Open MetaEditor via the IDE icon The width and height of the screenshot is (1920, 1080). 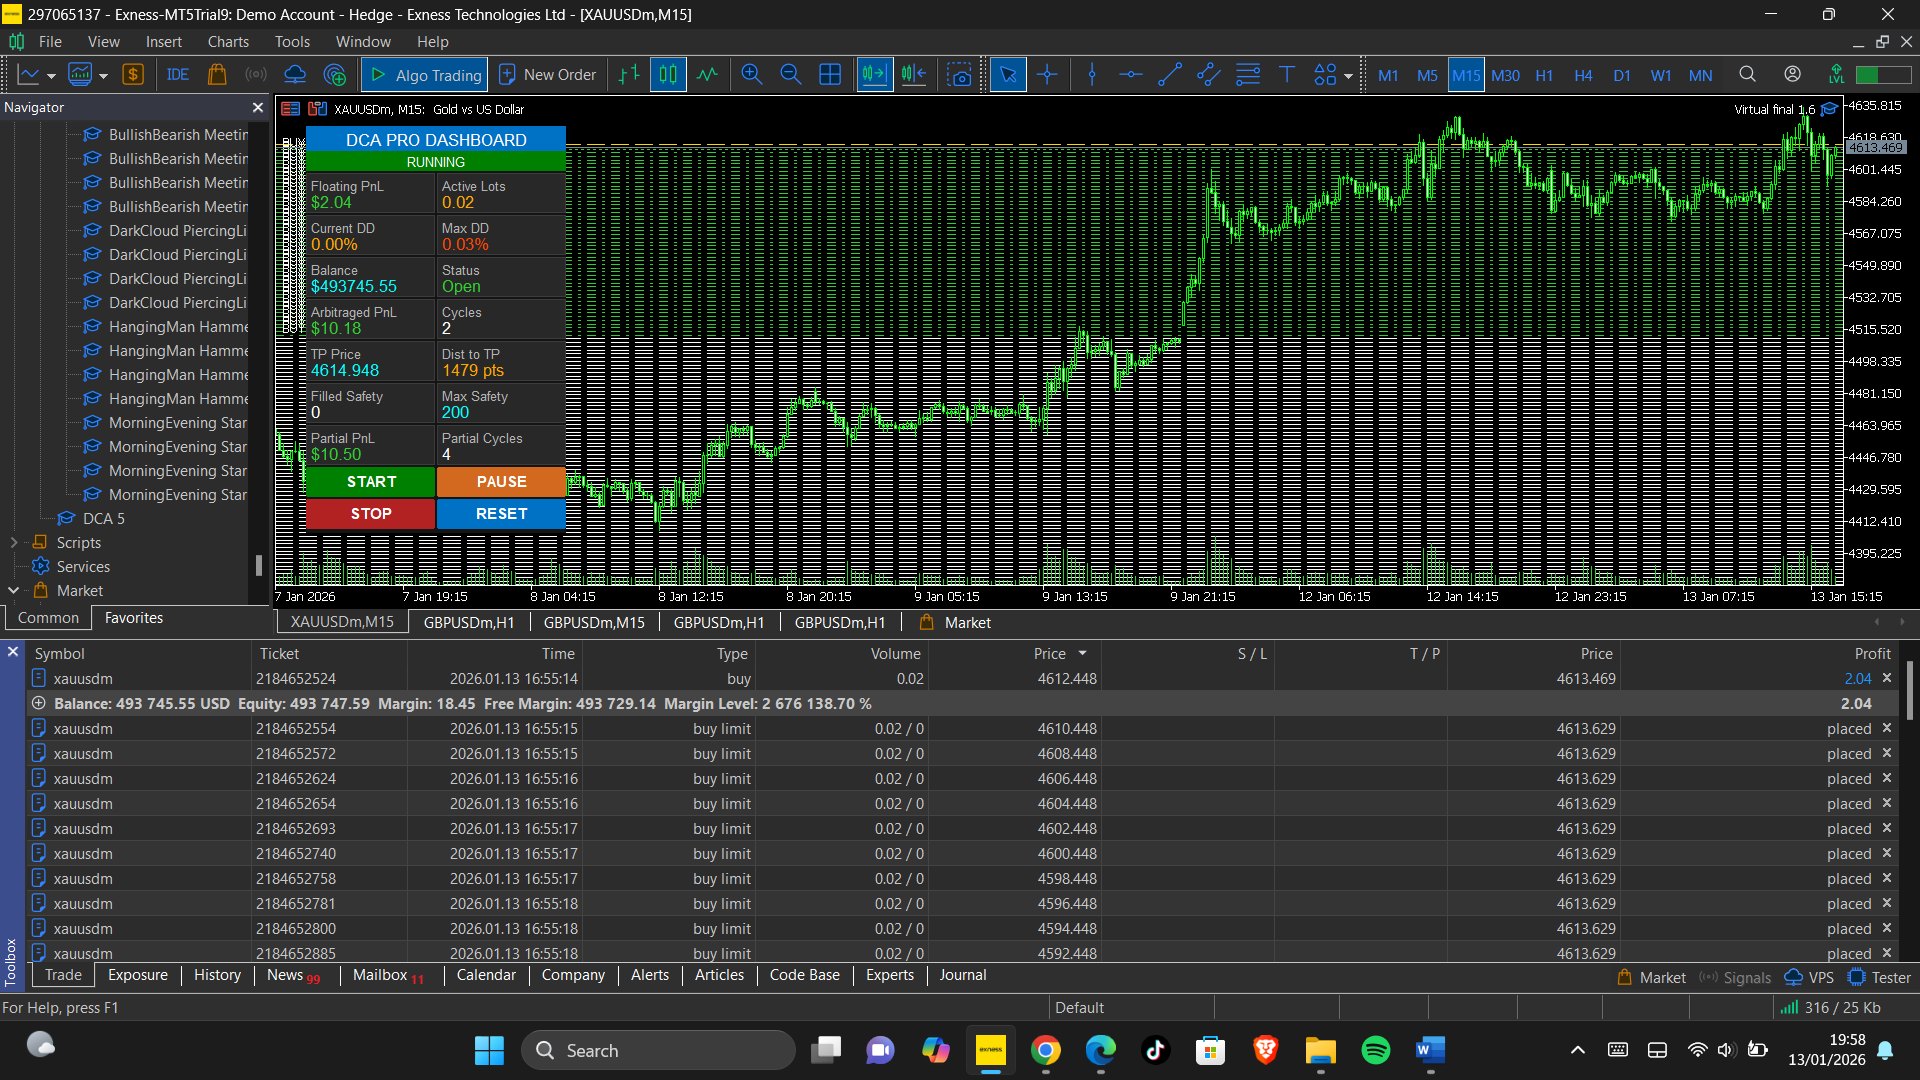pos(178,75)
